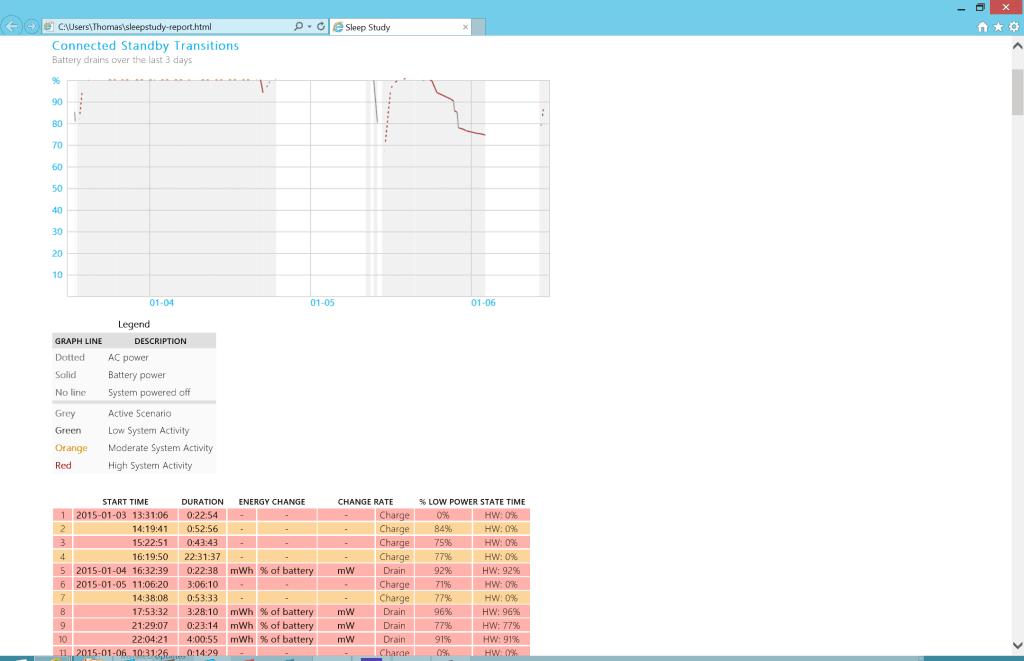Viewport: 1024px width, 661px height.
Task: Click the Drain label in row 5
Action: 394,571
